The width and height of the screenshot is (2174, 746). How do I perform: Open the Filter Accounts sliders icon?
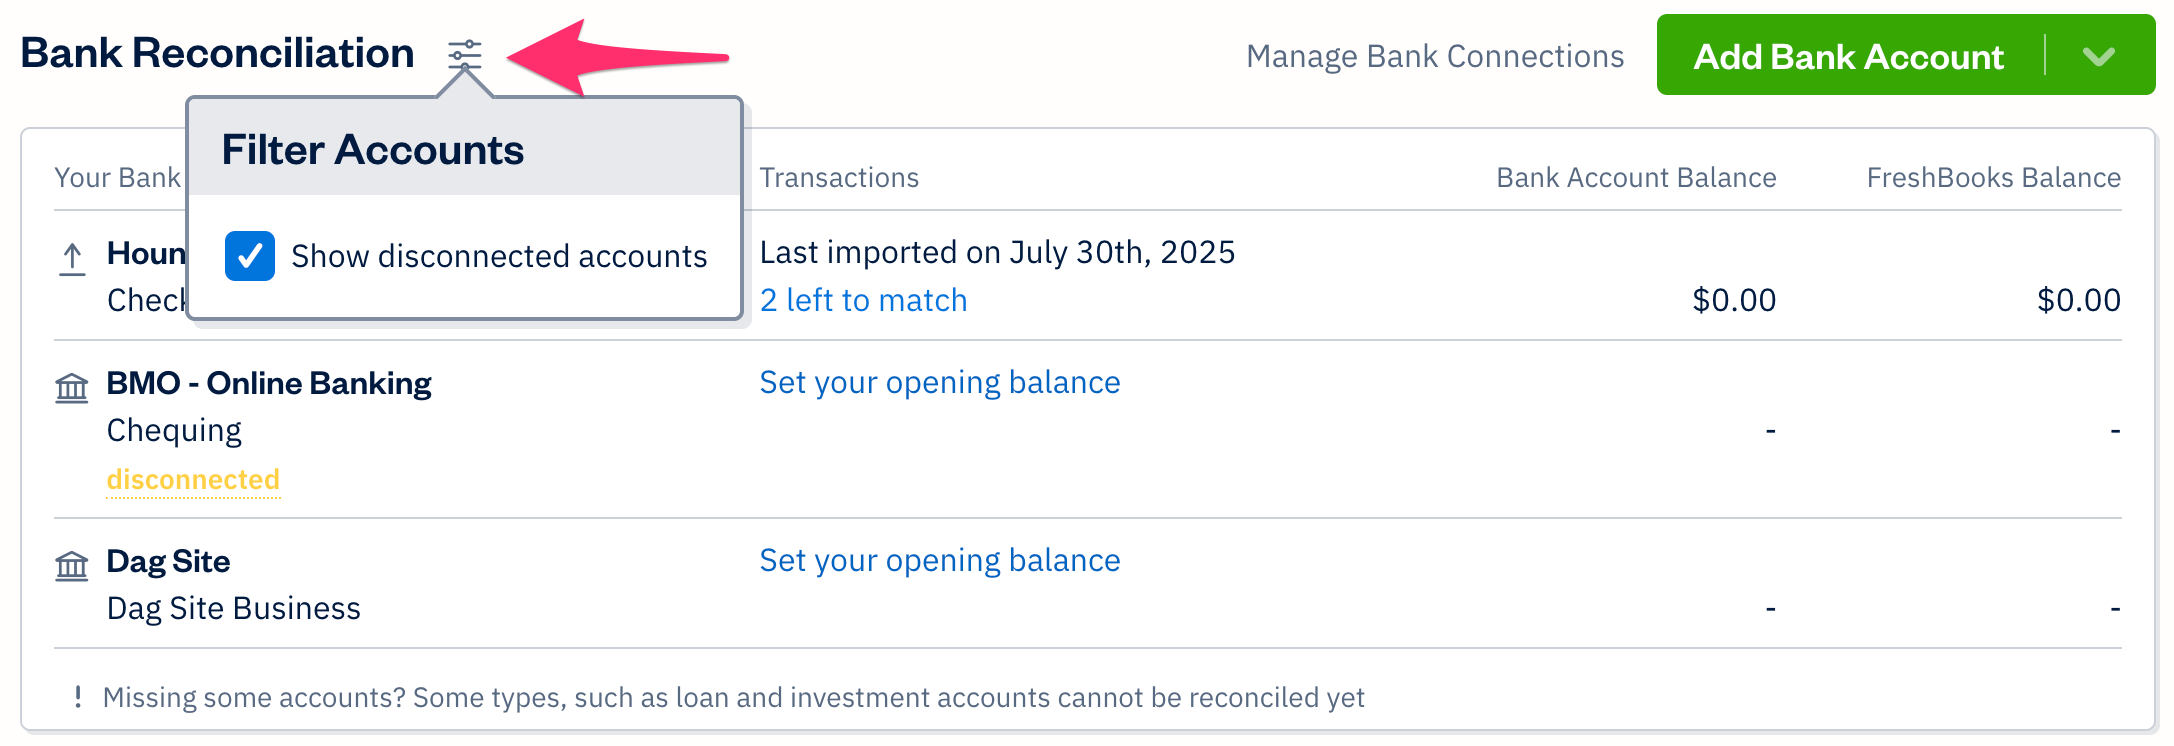pos(463,55)
